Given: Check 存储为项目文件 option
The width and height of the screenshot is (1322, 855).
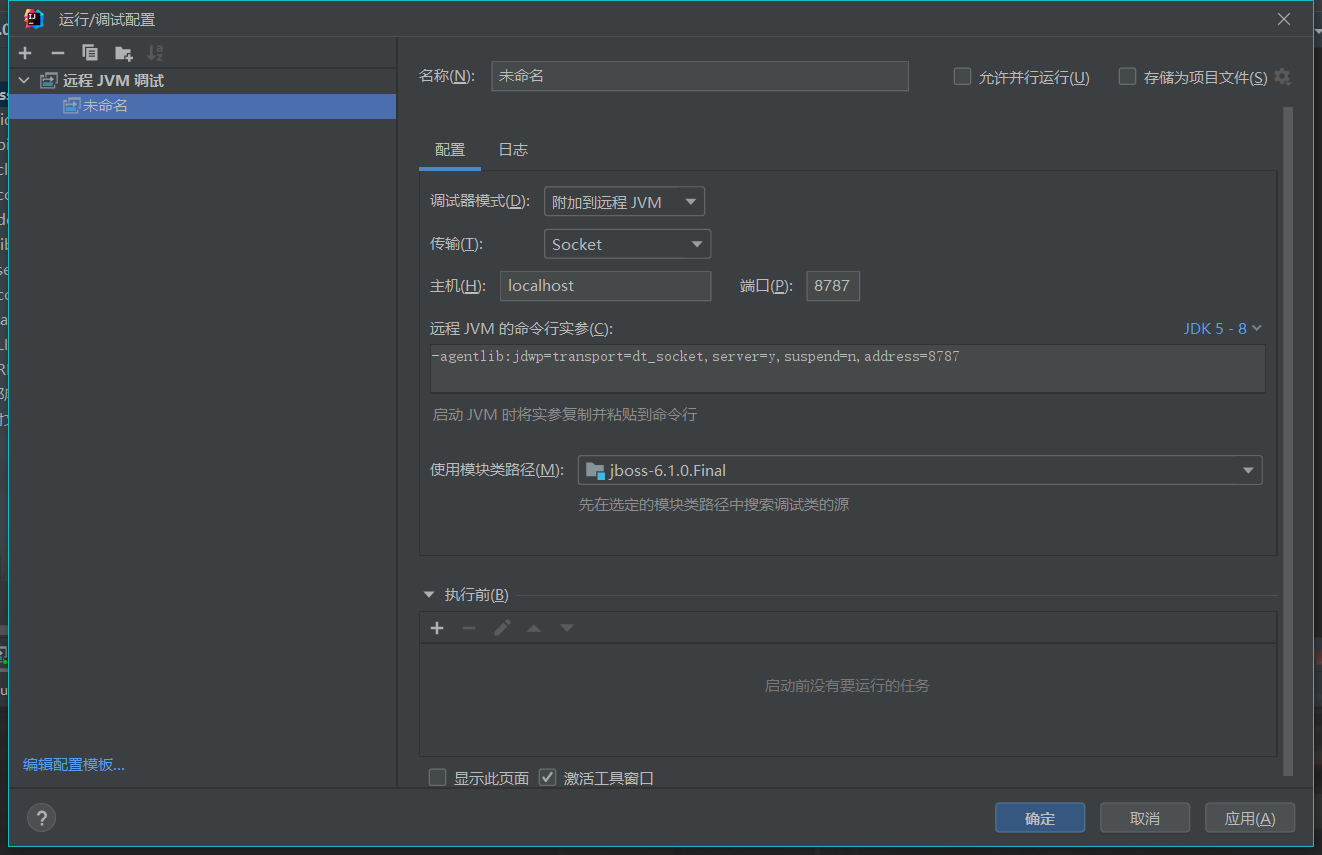Looking at the screenshot, I should click(1127, 76).
